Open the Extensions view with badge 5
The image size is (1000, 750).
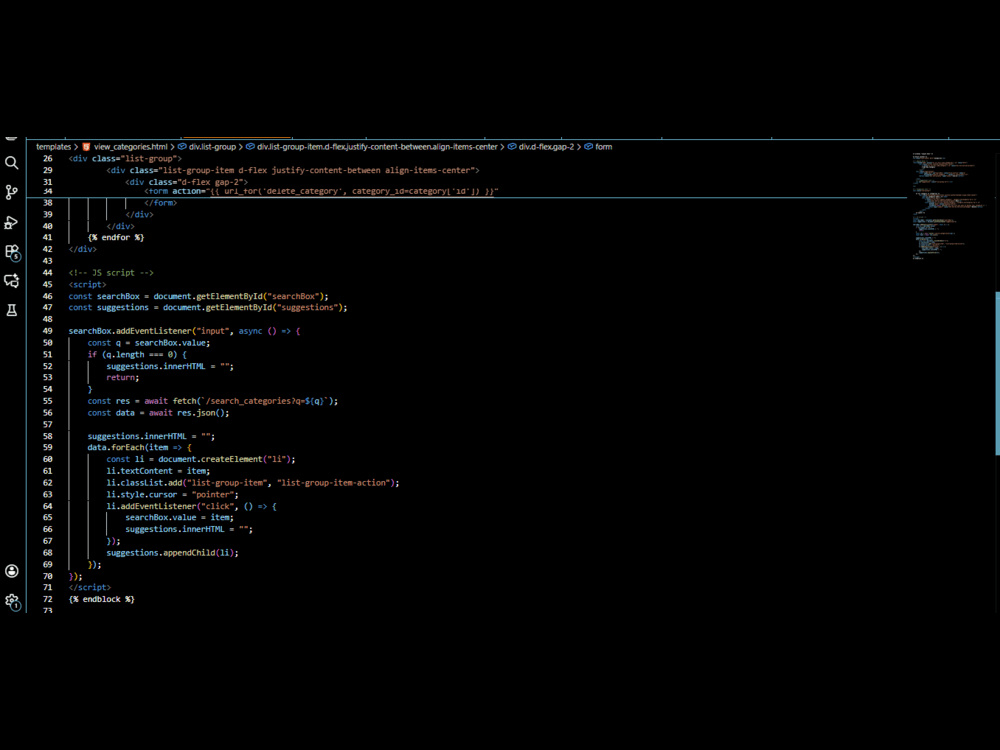point(12,252)
